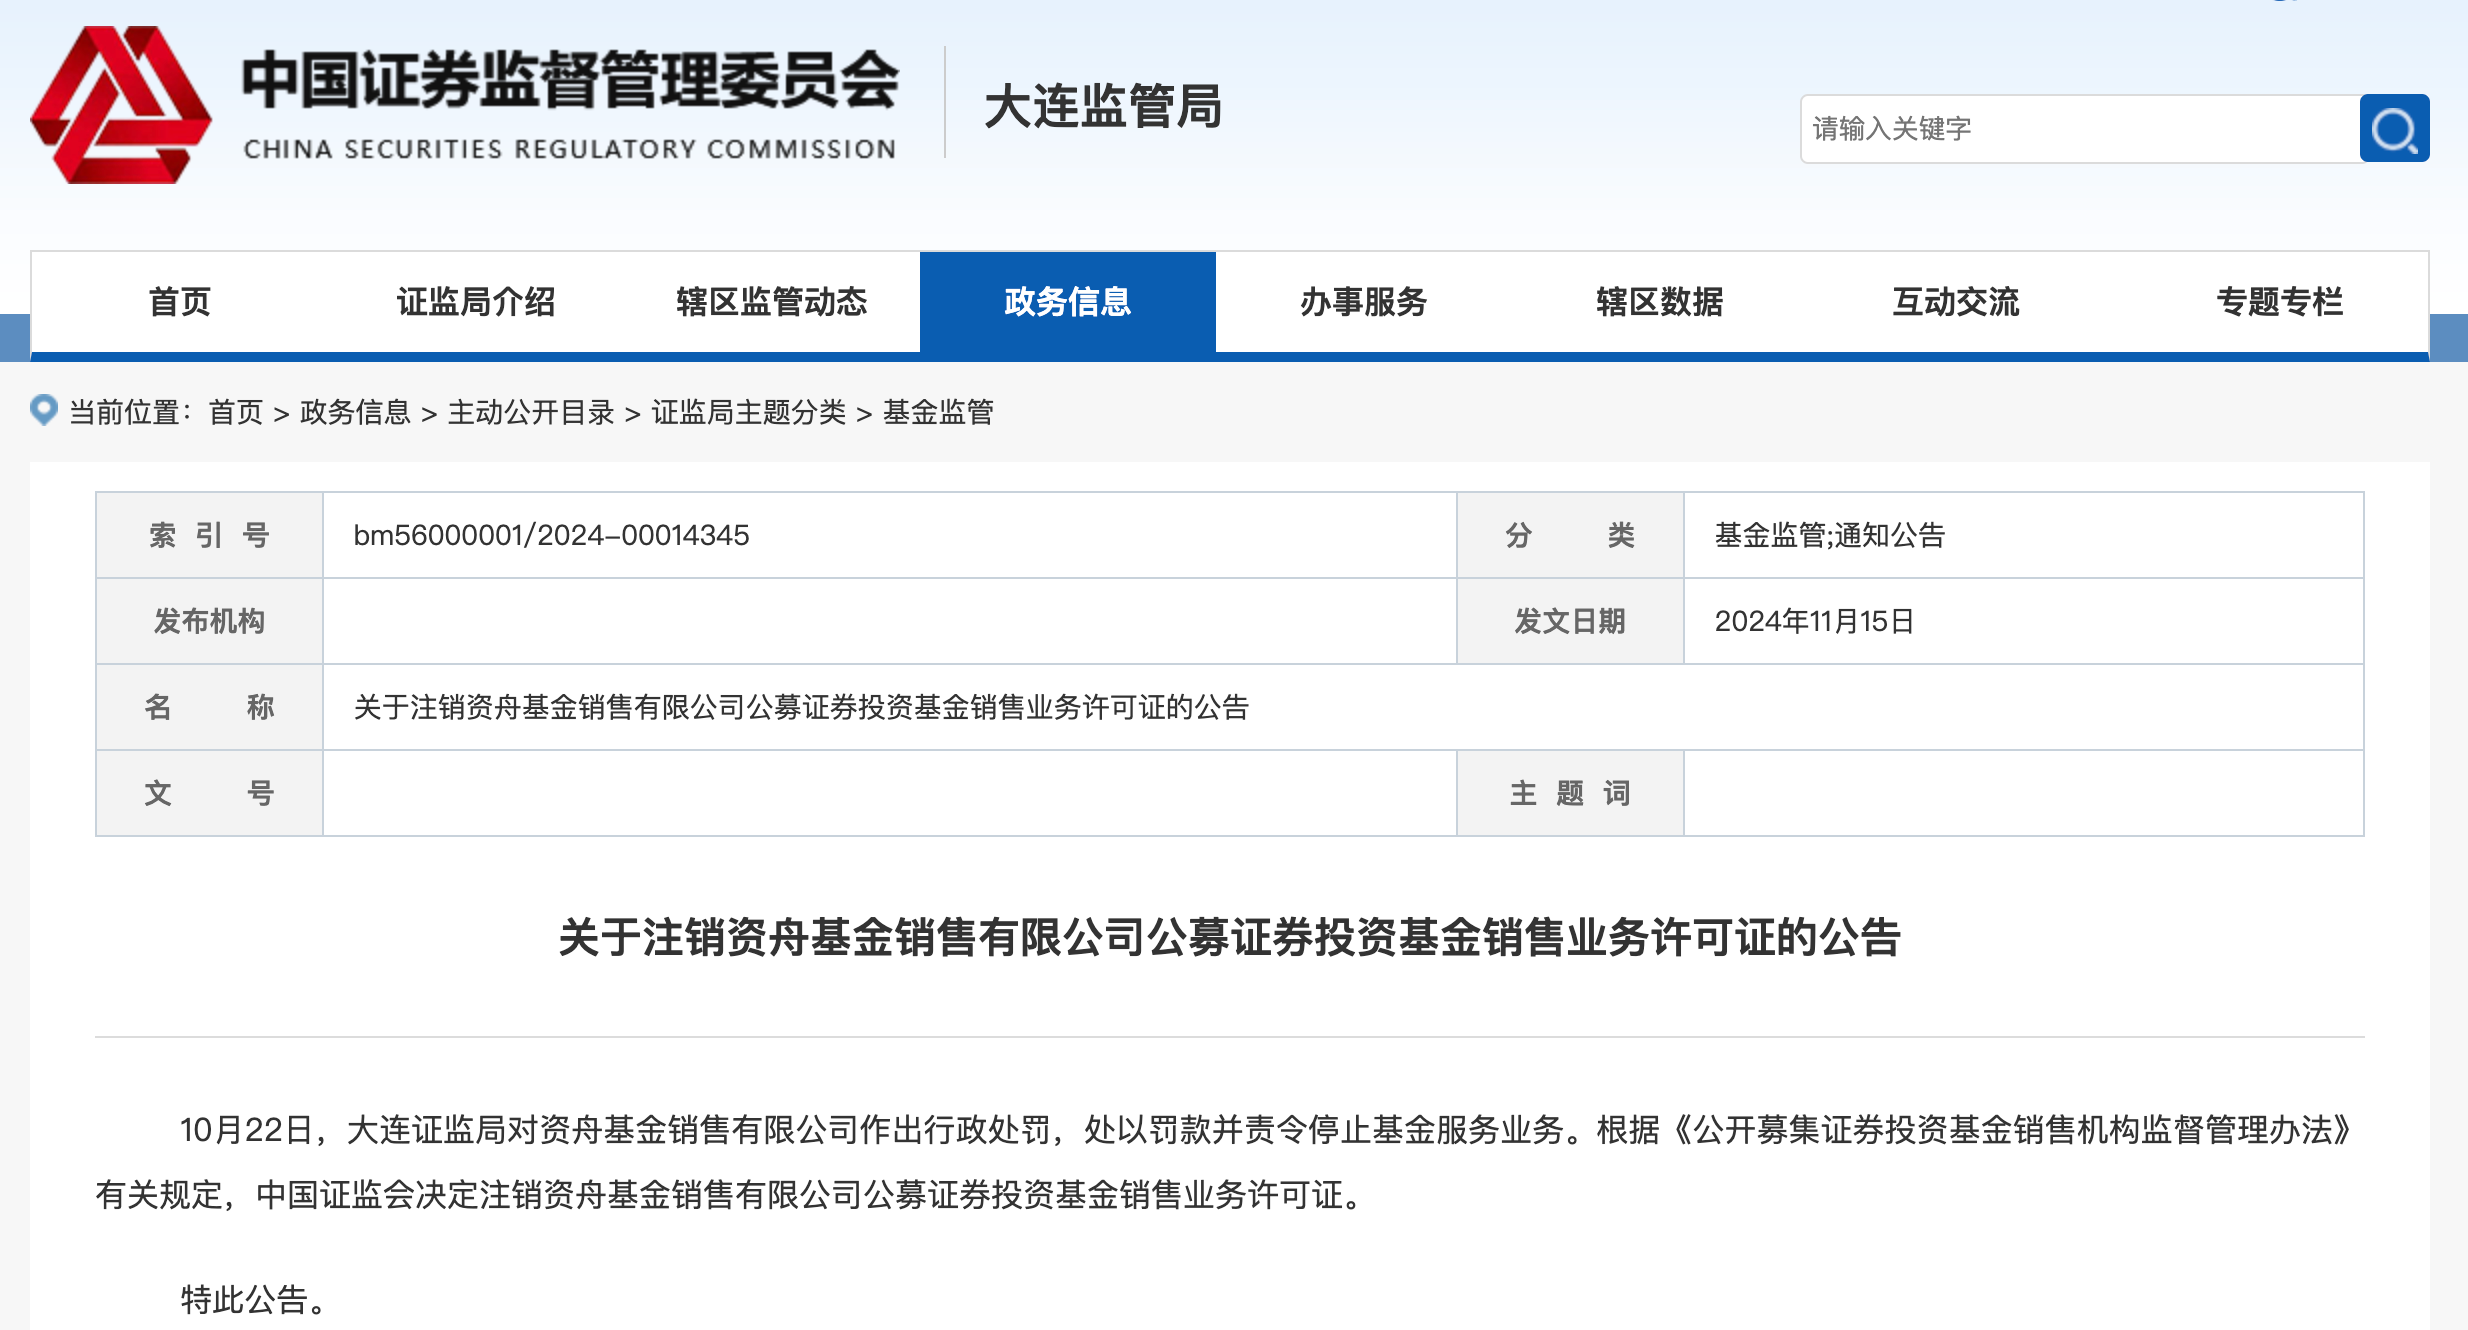Go to 辖区数据 tab

pos(1659,302)
